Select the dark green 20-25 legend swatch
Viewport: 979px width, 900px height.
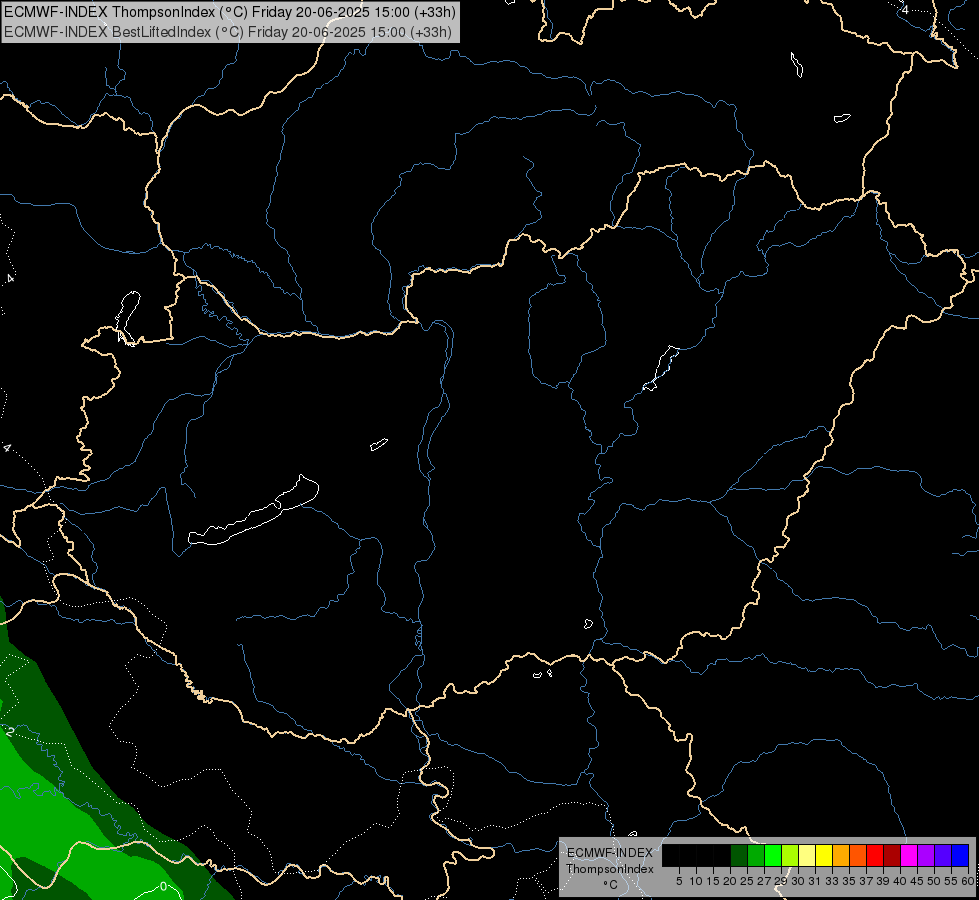[739, 855]
